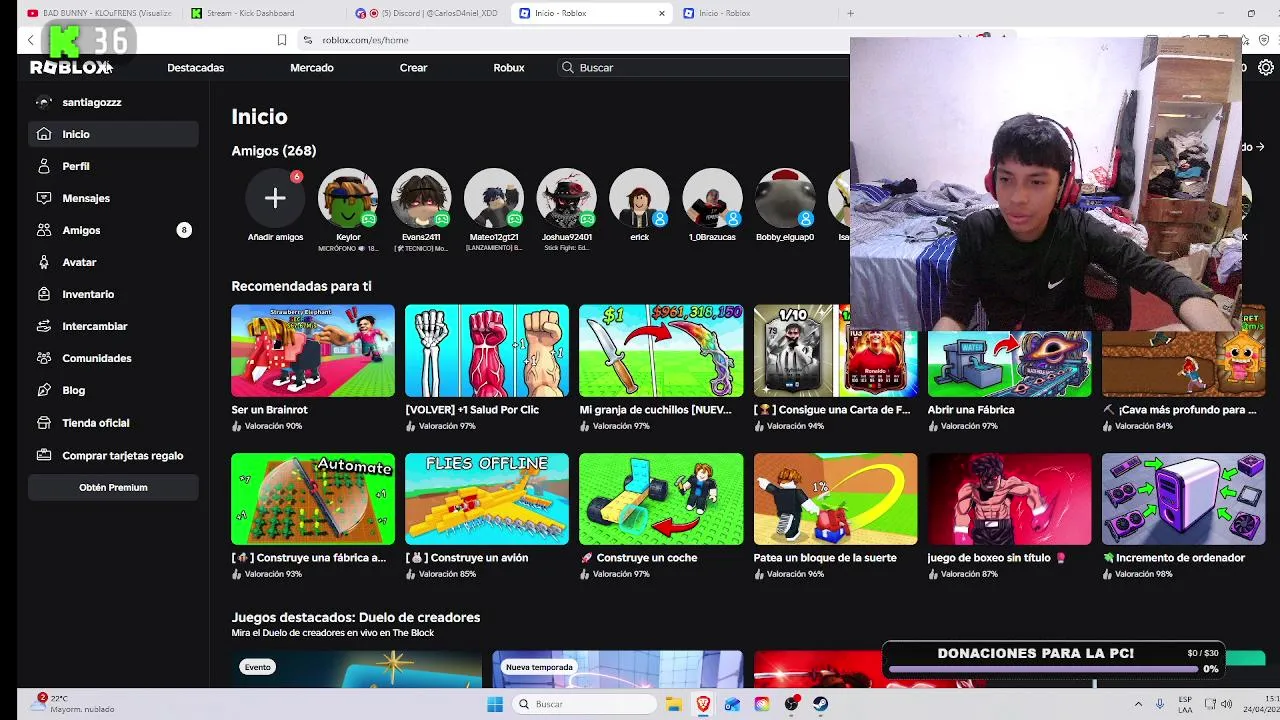Click the Evento featured game card

[357, 669]
